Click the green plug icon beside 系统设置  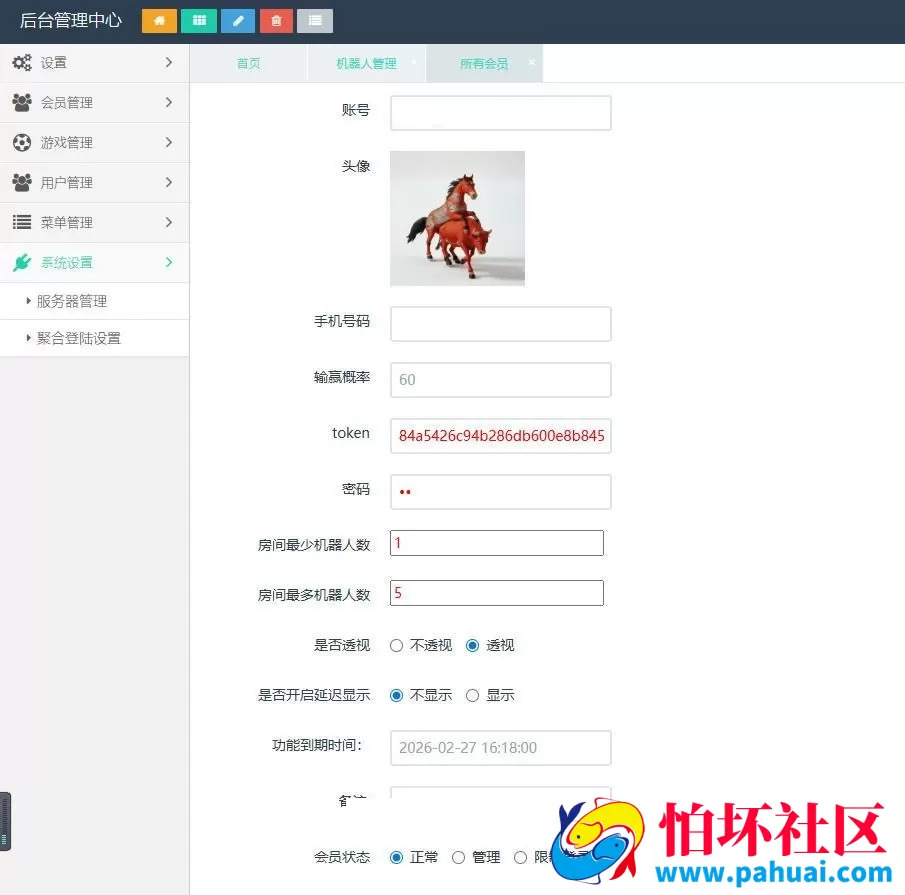[x=22, y=263]
